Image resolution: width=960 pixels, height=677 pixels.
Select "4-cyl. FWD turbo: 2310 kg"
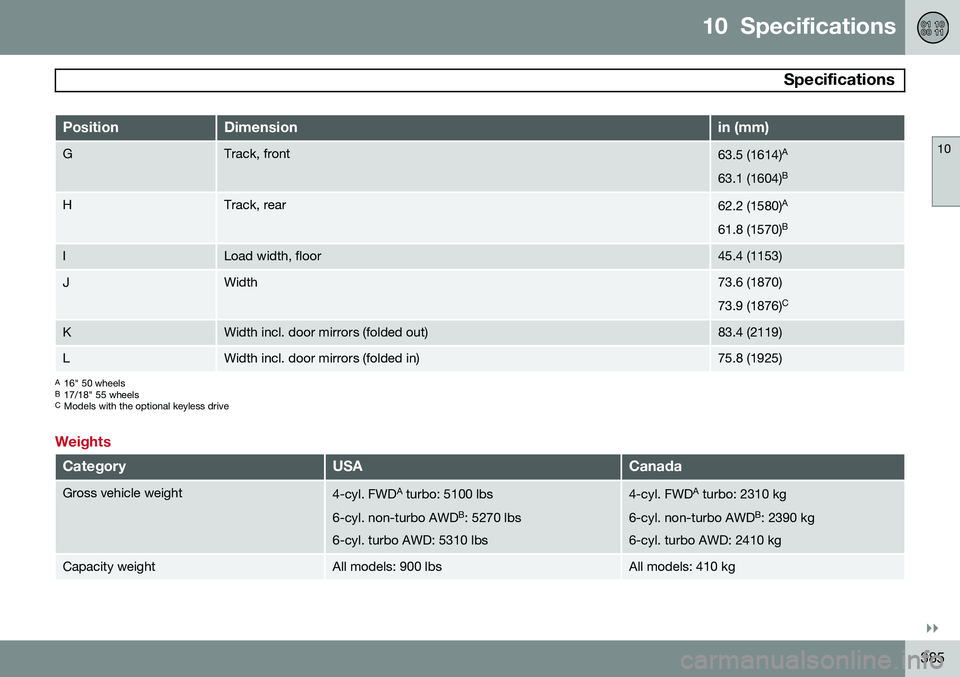pyautogui.click(x=708, y=493)
